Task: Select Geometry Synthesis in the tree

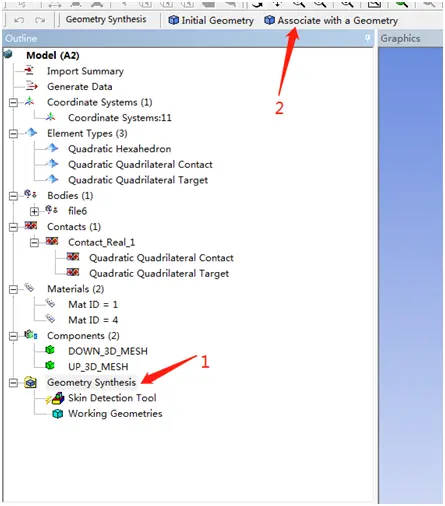Action: [92, 382]
